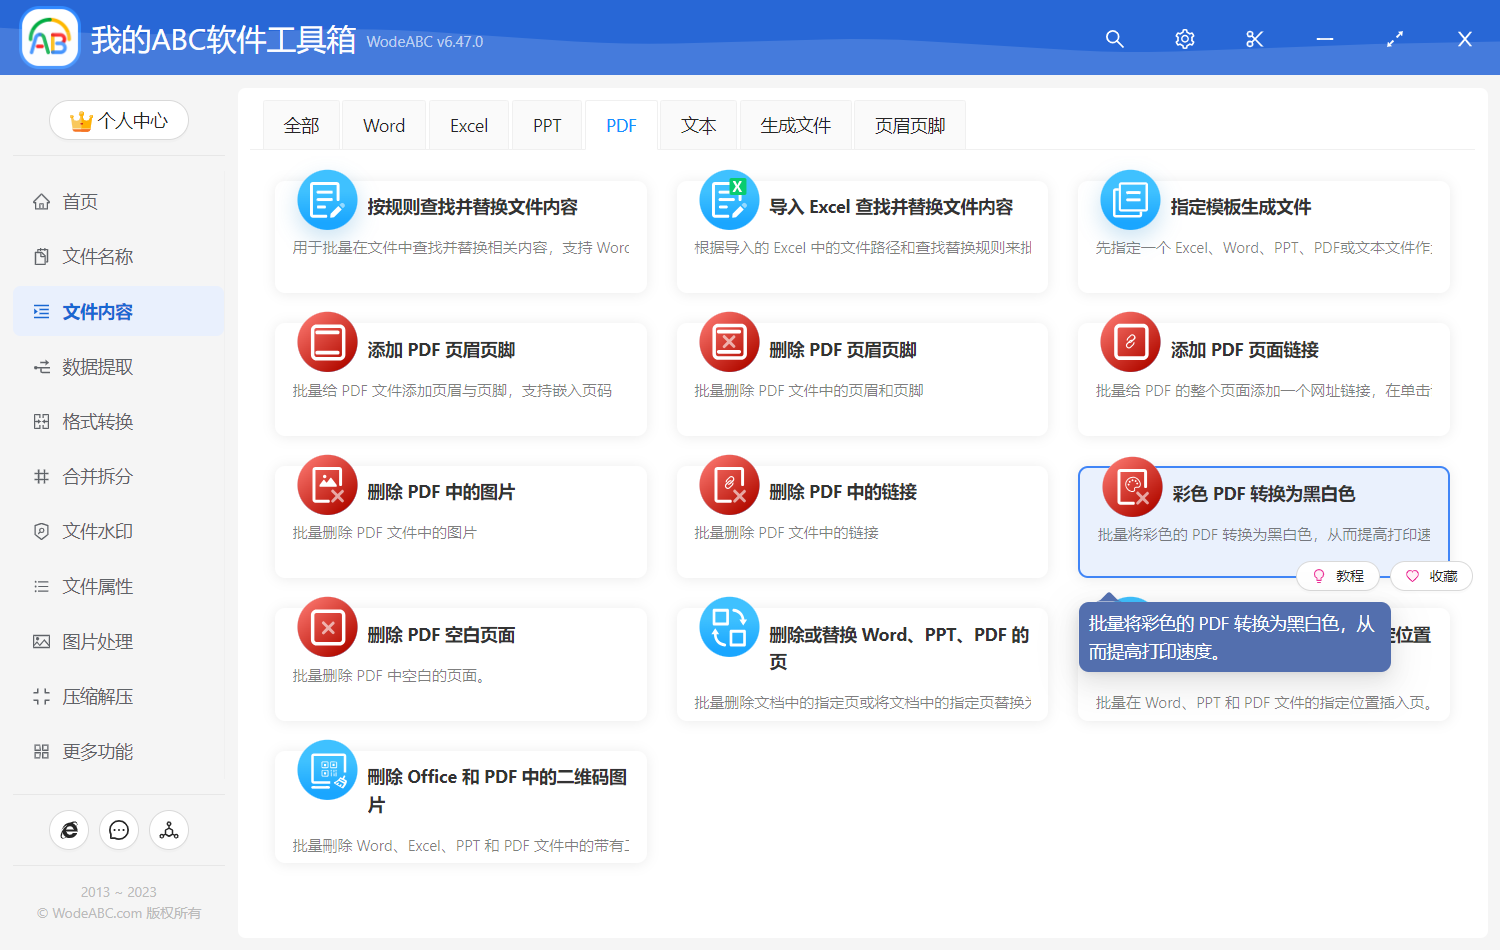The image size is (1500, 950).
Task: Open the 添加 PDF 页眉页脚 tool icon
Action: (x=327, y=342)
